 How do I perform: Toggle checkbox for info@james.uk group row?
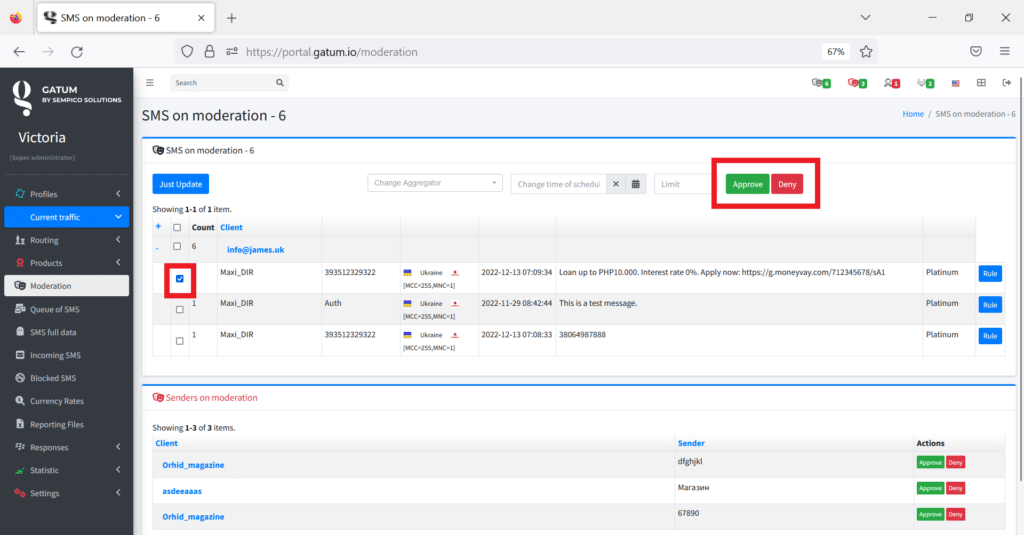point(177,246)
